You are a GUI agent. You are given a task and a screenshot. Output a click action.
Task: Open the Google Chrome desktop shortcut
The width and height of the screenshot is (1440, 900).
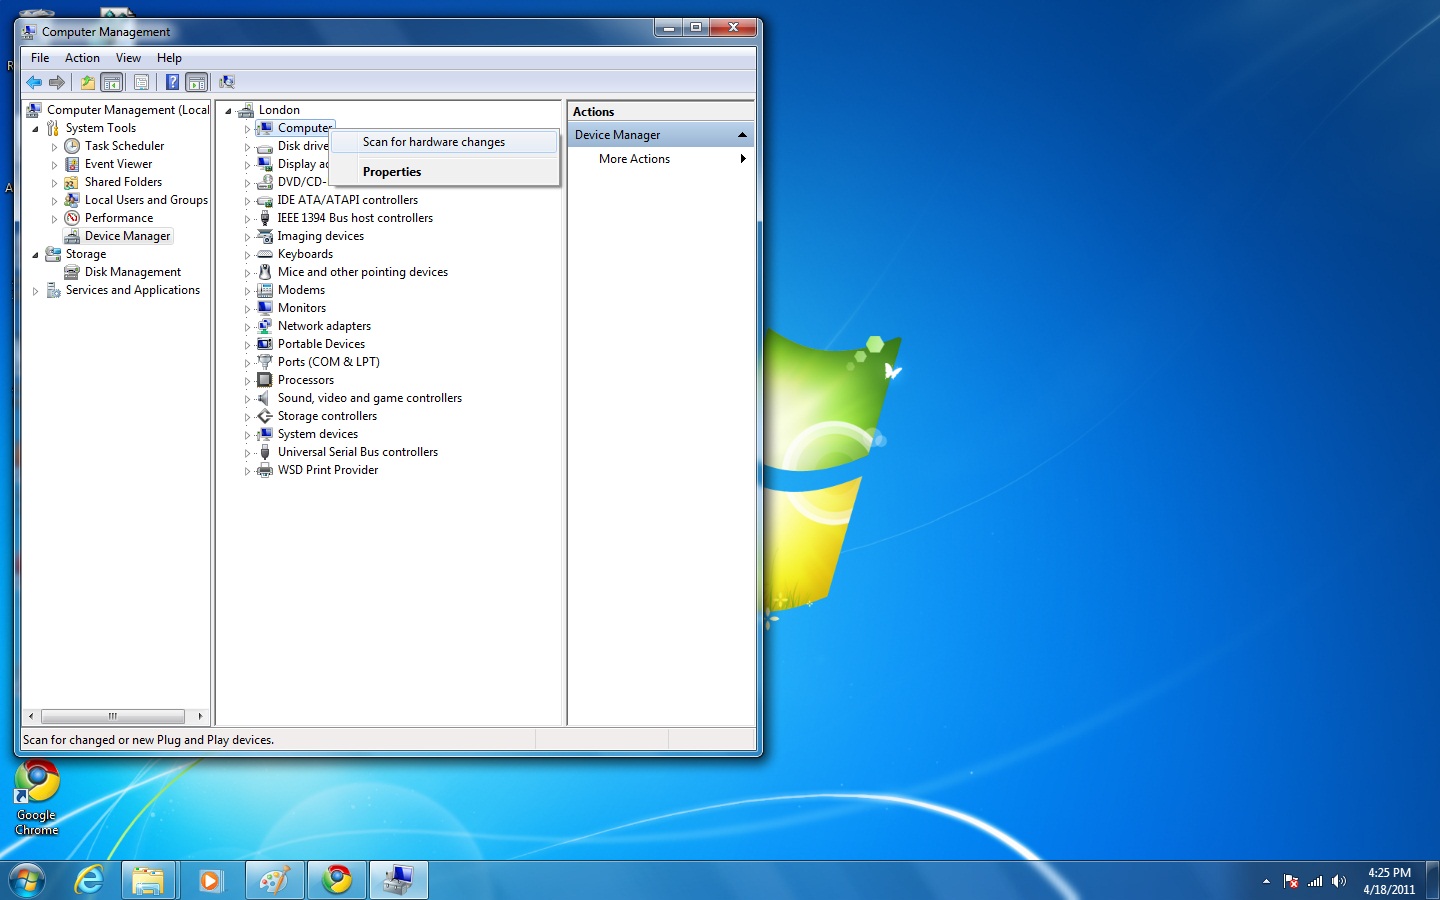(37, 798)
